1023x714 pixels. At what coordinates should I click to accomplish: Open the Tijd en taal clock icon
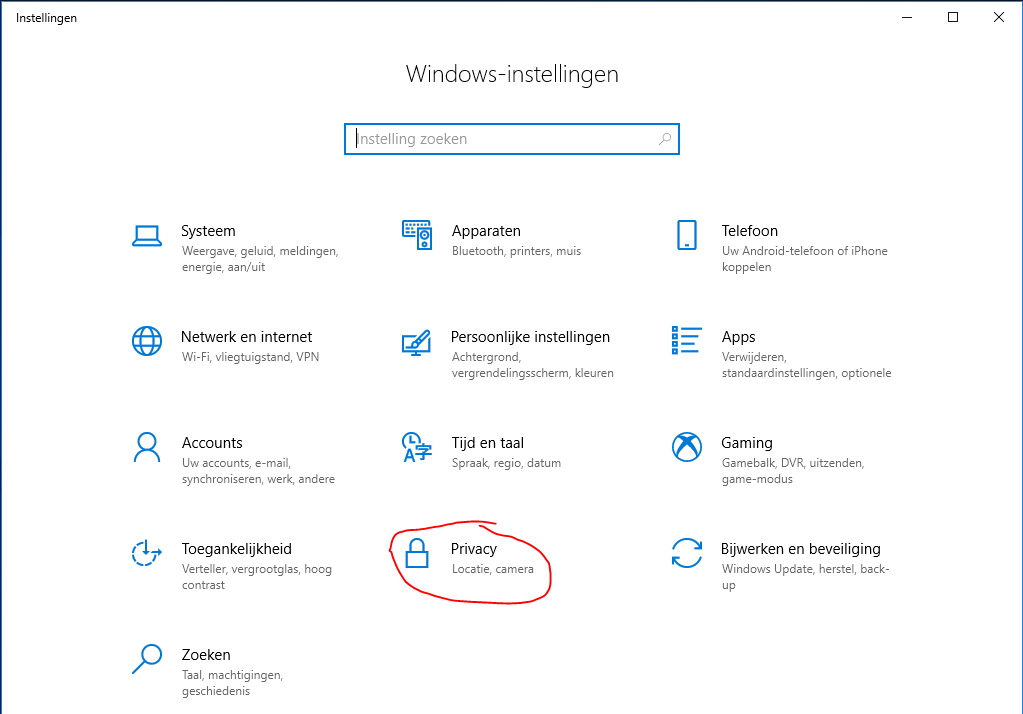tap(417, 447)
